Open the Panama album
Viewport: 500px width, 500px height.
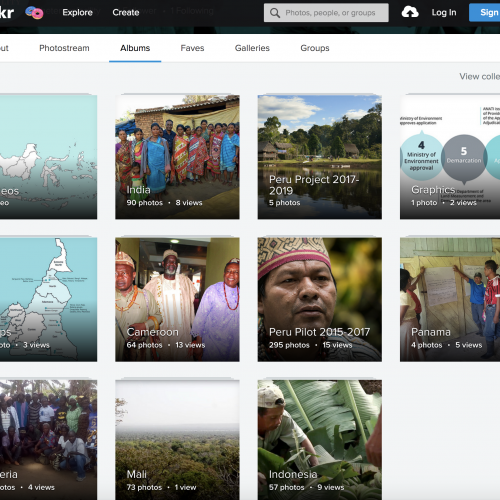tap(450, 299)
